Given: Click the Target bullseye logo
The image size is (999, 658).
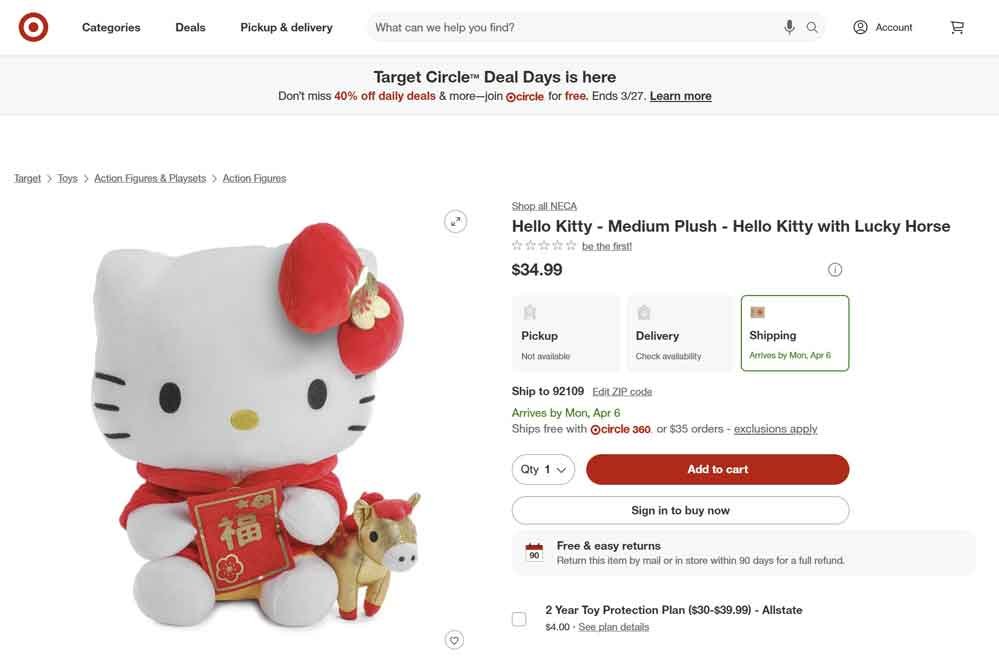Looking at the screenshot, I should click(x=33, y=26).
